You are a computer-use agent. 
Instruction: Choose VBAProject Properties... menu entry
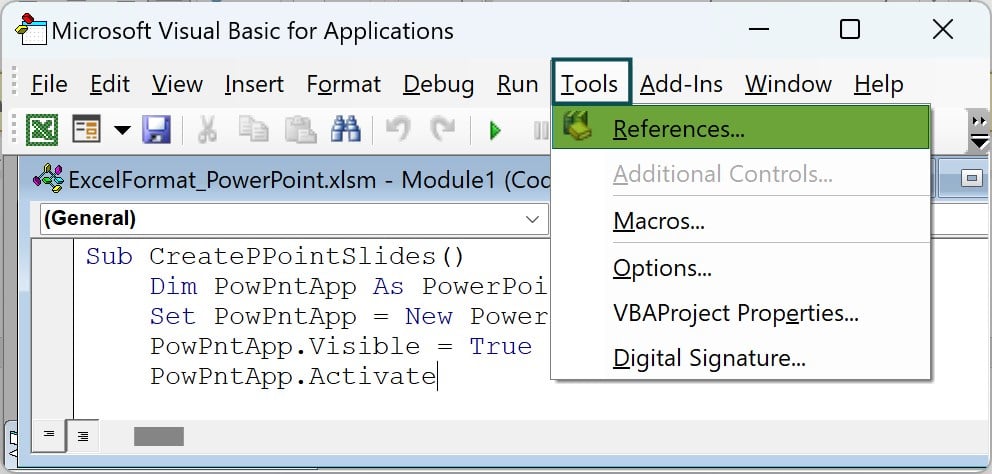pos(741,313)
